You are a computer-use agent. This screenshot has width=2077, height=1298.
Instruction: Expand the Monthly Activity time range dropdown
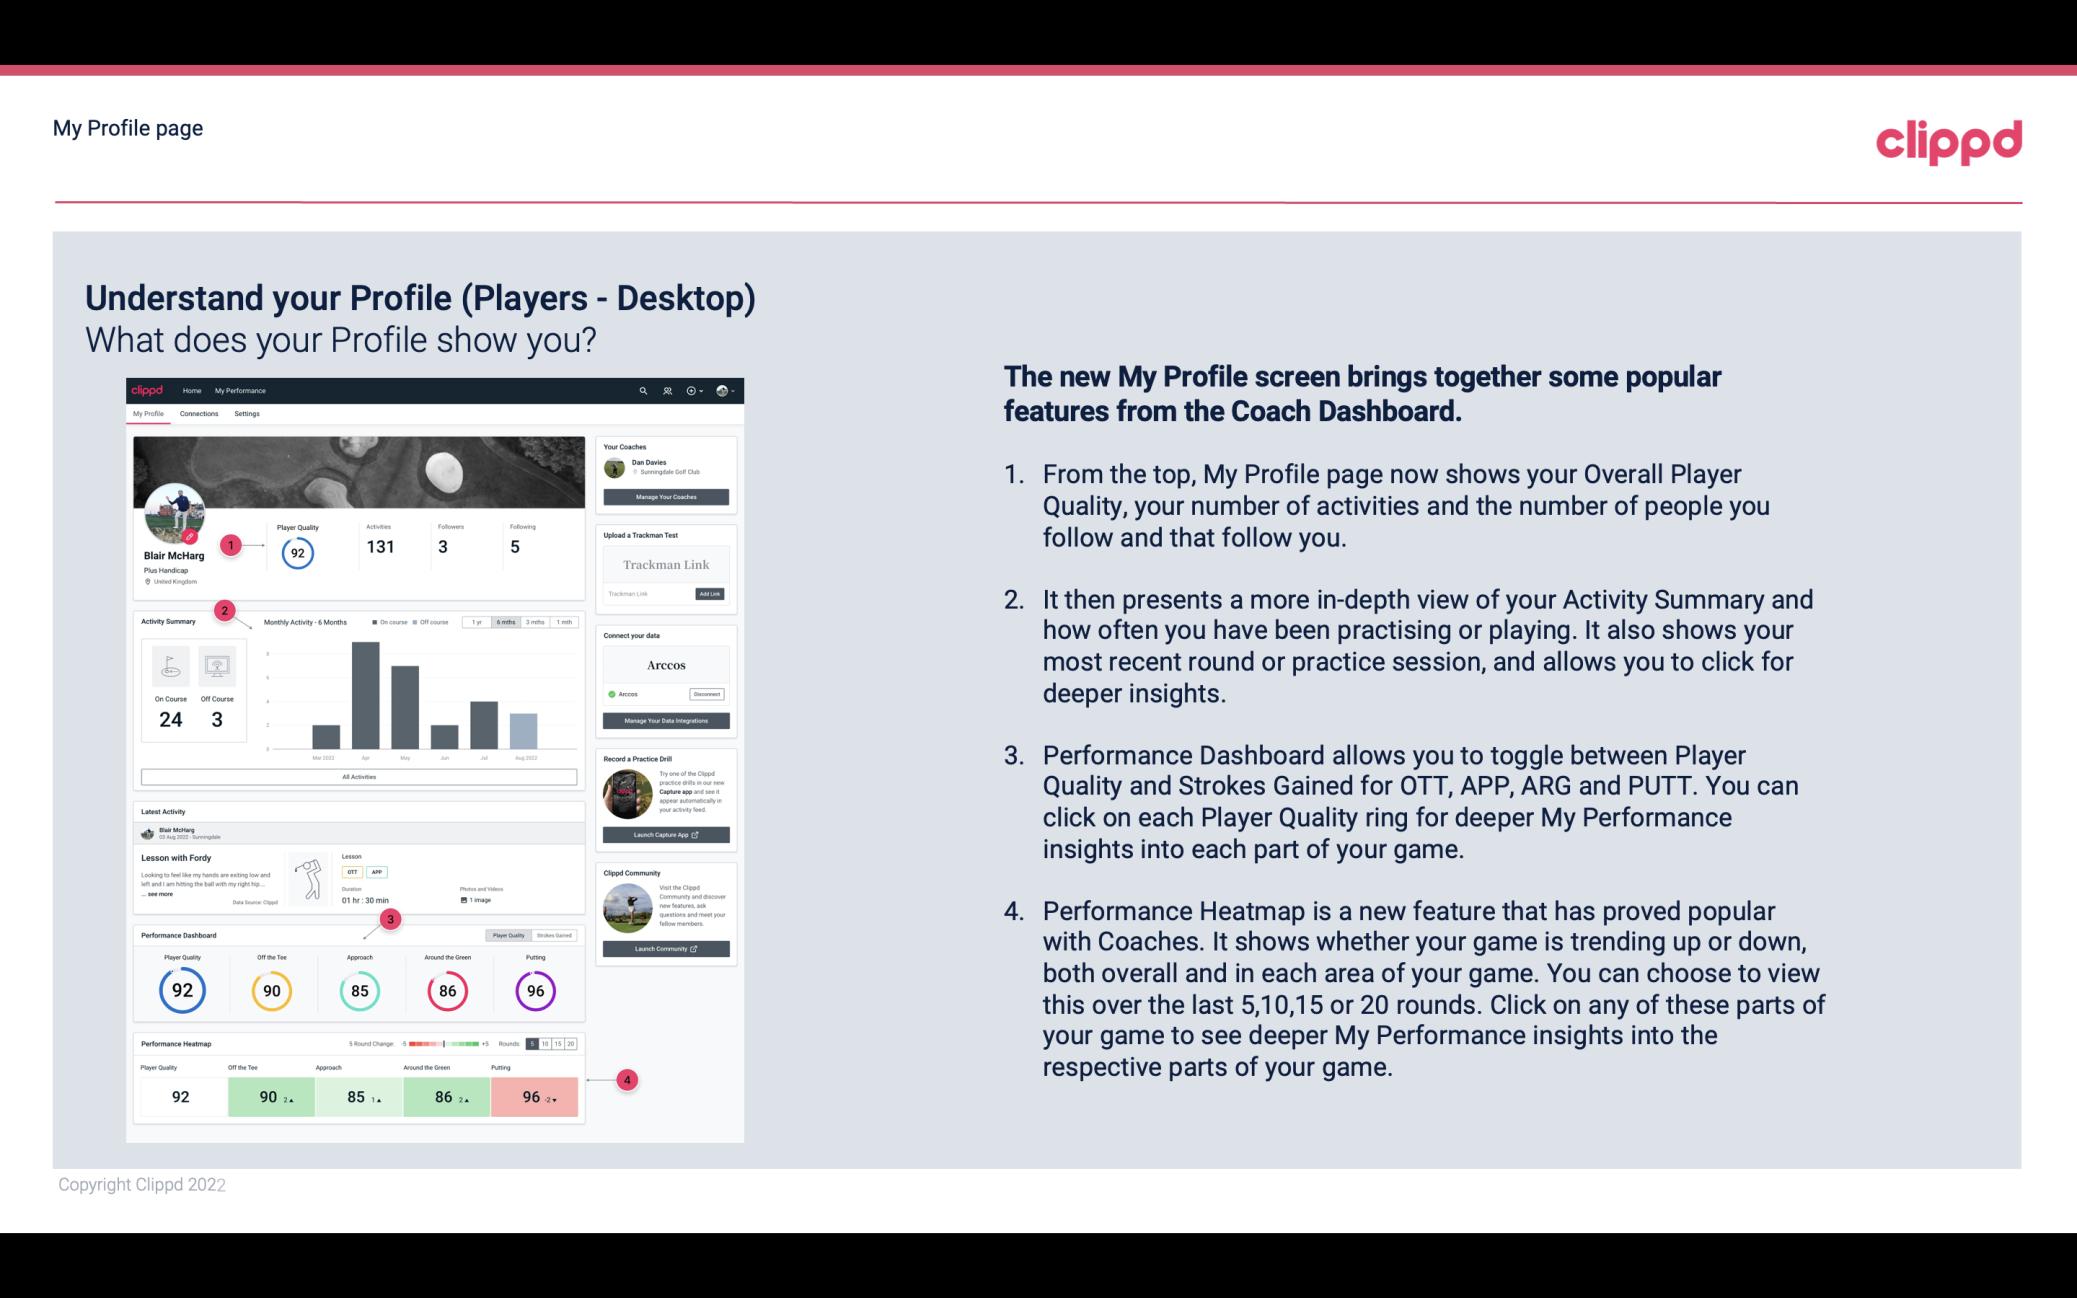click(x=505, y=624)
